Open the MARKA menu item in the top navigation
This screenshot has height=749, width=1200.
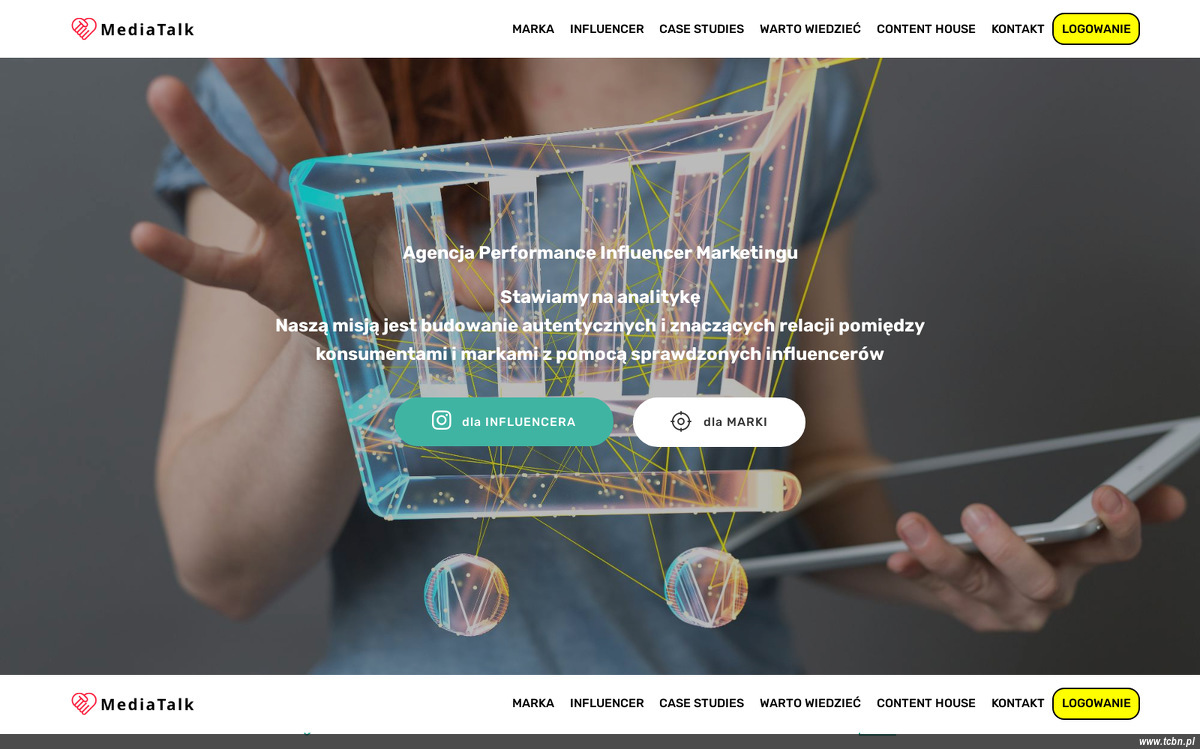tap(533, 29)
